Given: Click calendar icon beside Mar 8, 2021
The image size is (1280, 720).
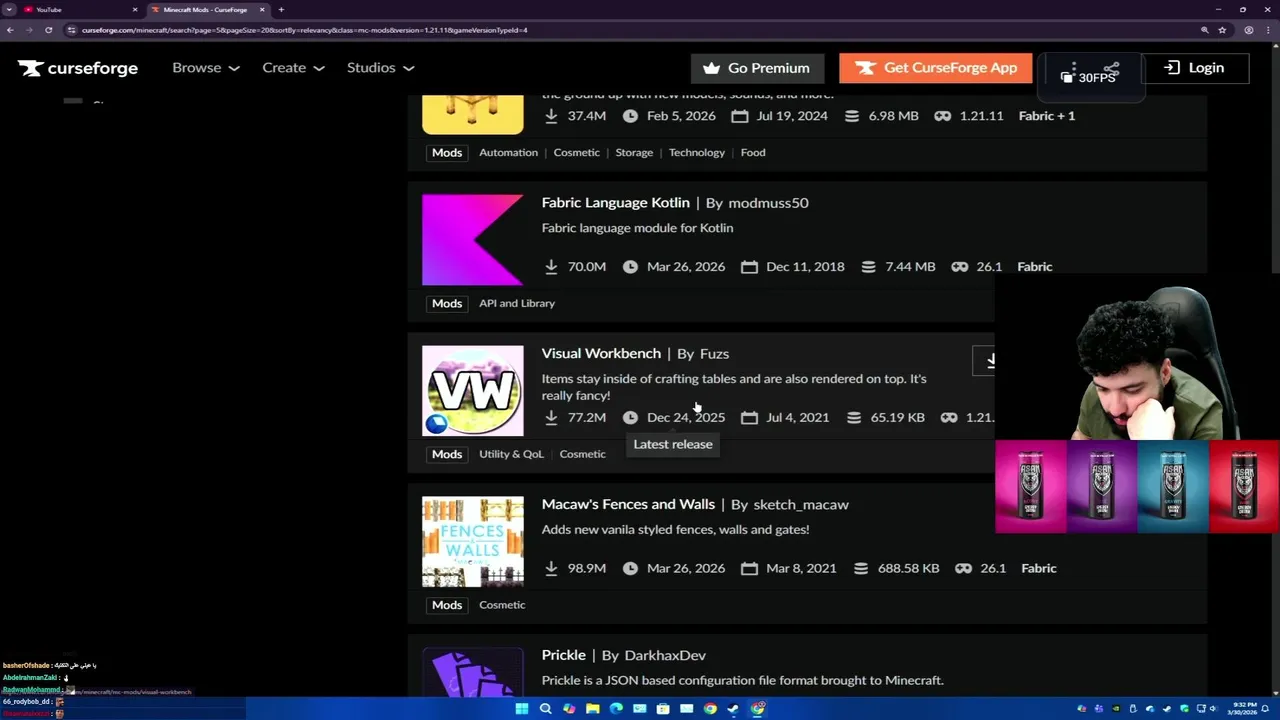Looking at the screenshot, I should click(x=749, y=568).
